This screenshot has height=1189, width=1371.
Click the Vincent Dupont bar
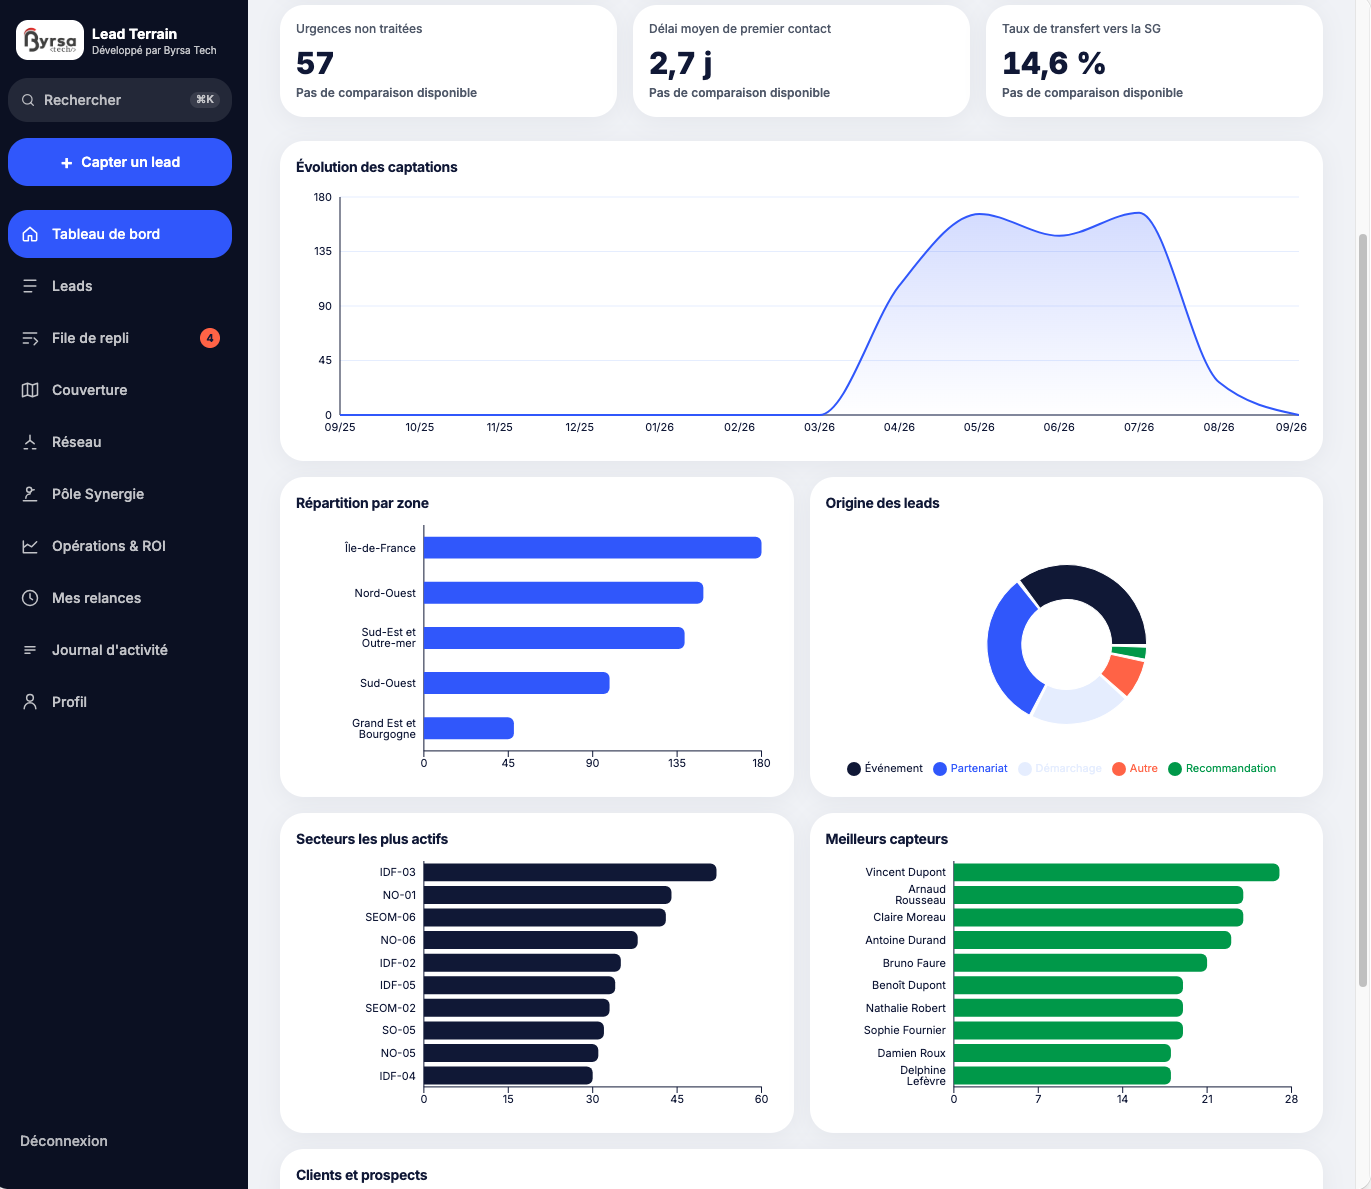(x=1116, y=872)
